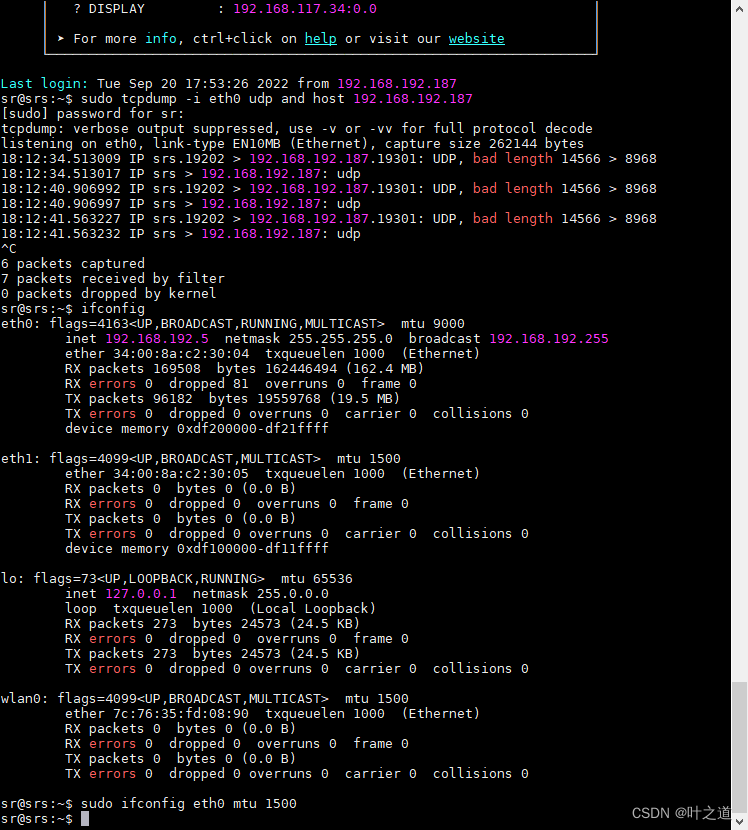The image size is (748, 830).
Task: Open the help link in banner
Action: pyautogui.click(x=320, y=39)
